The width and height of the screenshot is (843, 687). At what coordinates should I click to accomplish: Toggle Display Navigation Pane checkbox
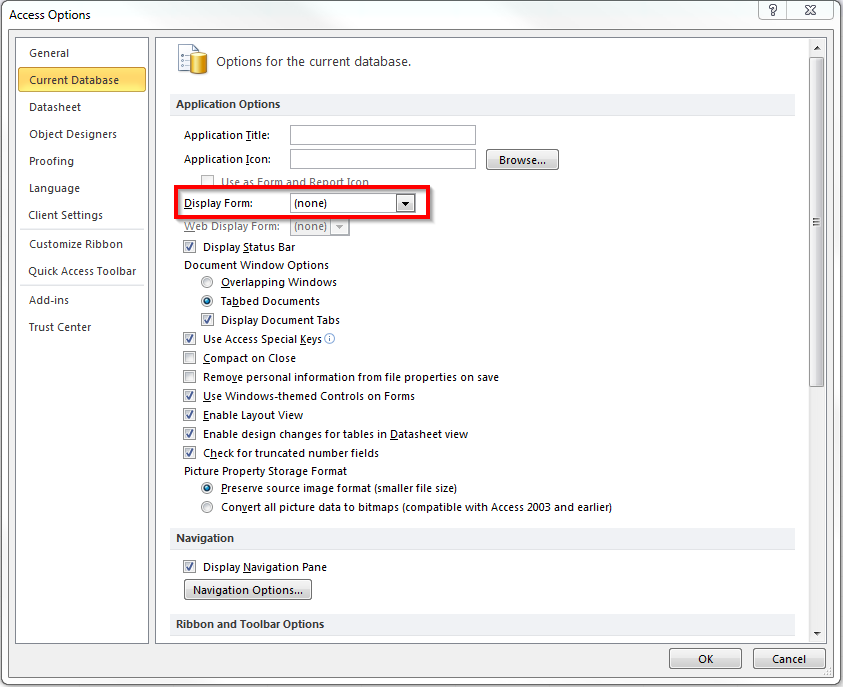pos(189,567)
